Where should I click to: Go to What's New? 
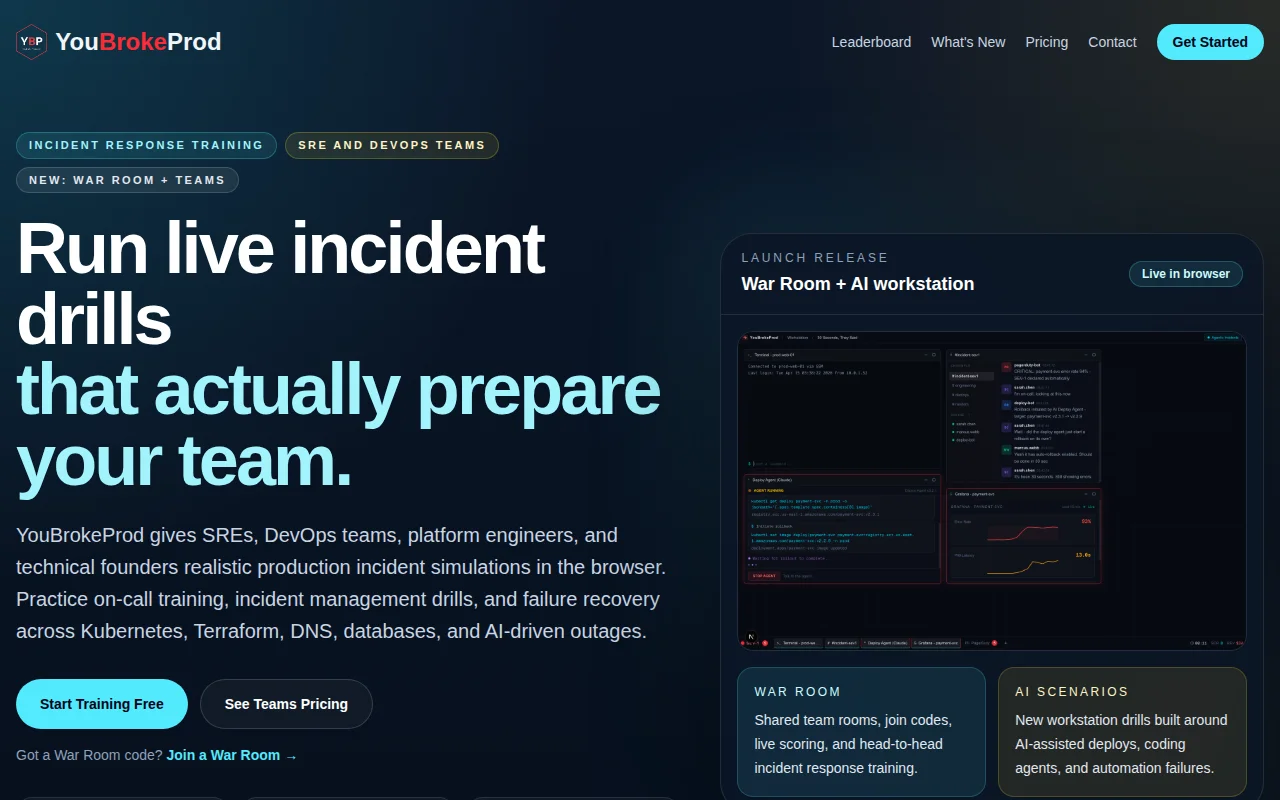tap(968, 42)
